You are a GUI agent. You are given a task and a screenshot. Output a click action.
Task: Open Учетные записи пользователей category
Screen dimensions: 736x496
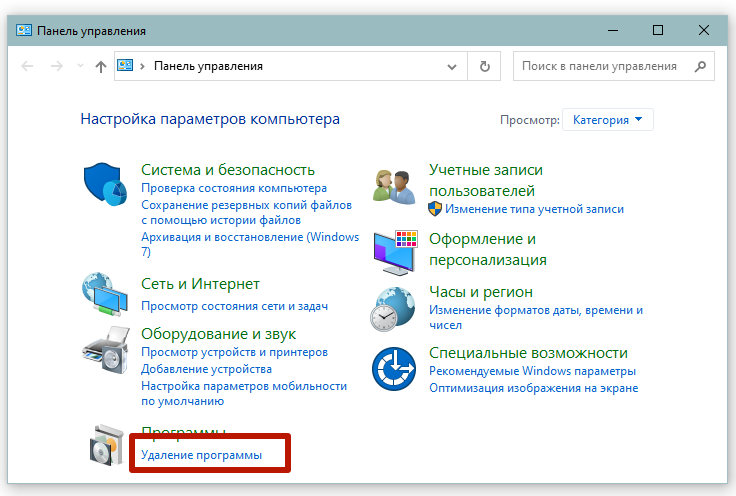[x=486, y=180]
